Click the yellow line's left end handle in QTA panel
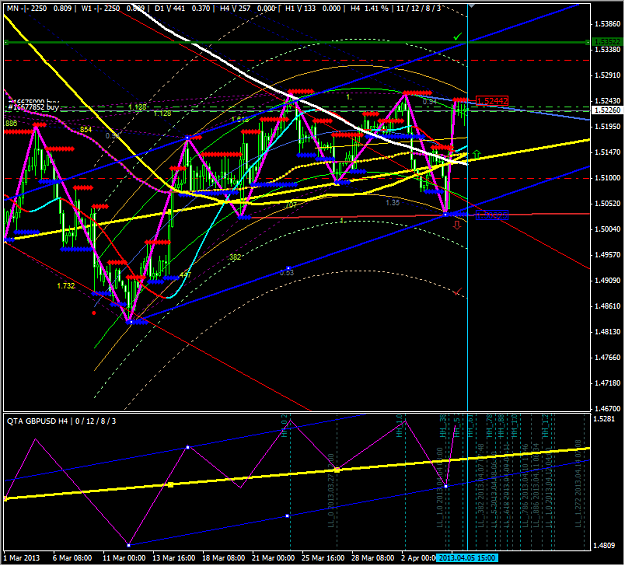Screen dimensions: 625x566 [6, 499]
